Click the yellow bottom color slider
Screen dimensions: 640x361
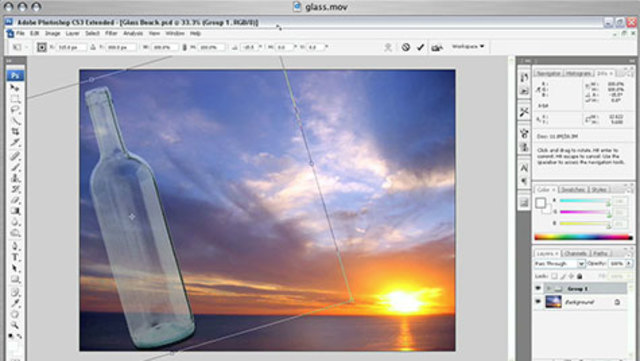pyautogui.click(x=585, y=223)
